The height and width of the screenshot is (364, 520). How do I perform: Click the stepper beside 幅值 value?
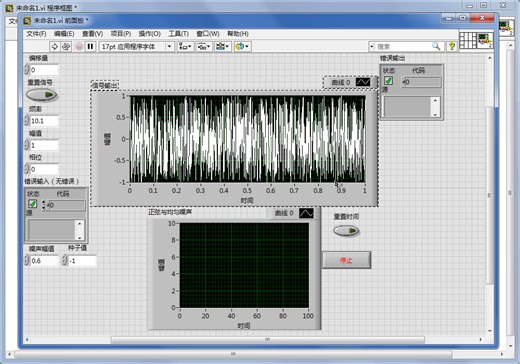coord(27,145)
